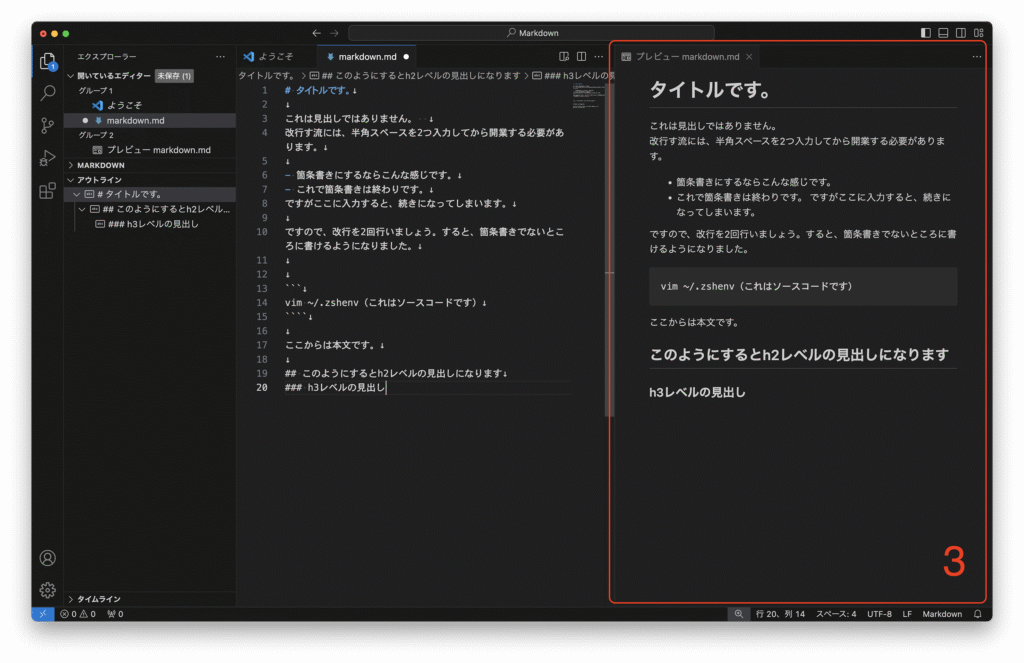
Task: Click breadcrumb ### h3レベル above editor
Action: [573, 76]
